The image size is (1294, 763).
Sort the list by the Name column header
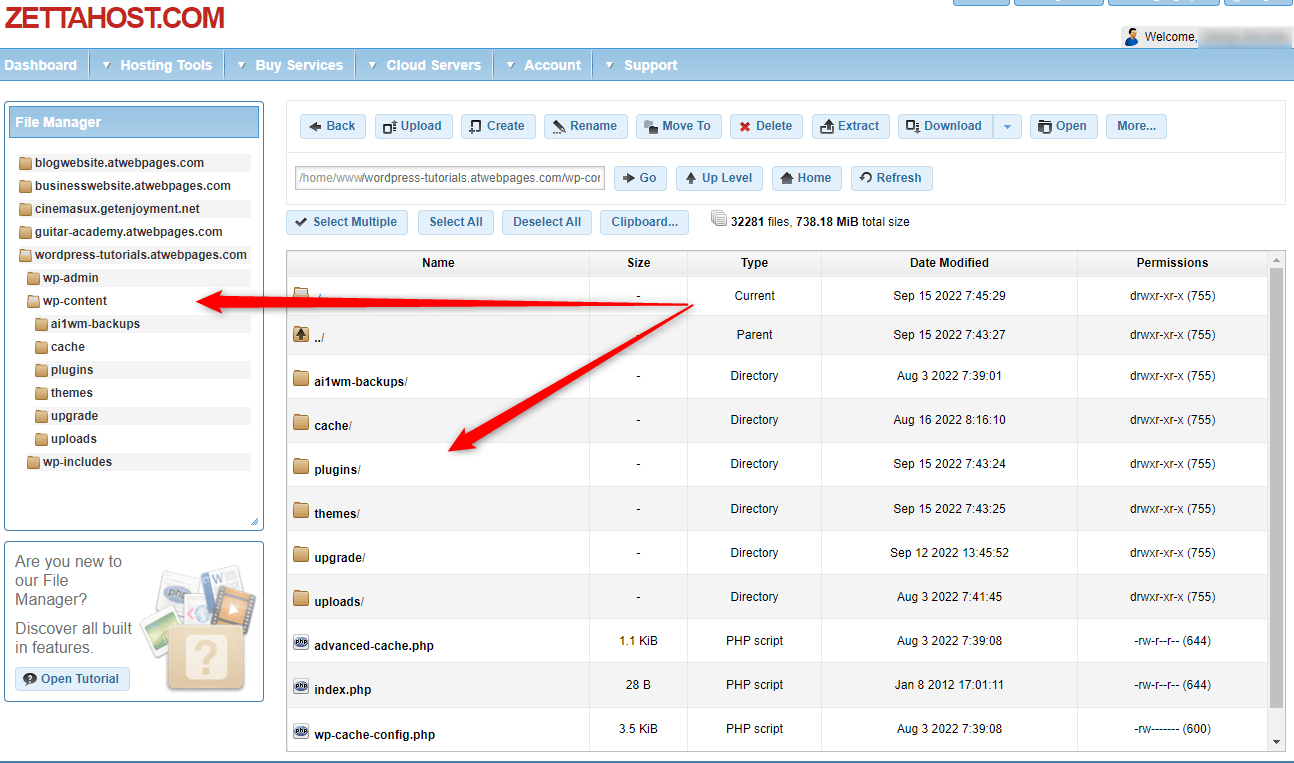[x=438, y=263]
